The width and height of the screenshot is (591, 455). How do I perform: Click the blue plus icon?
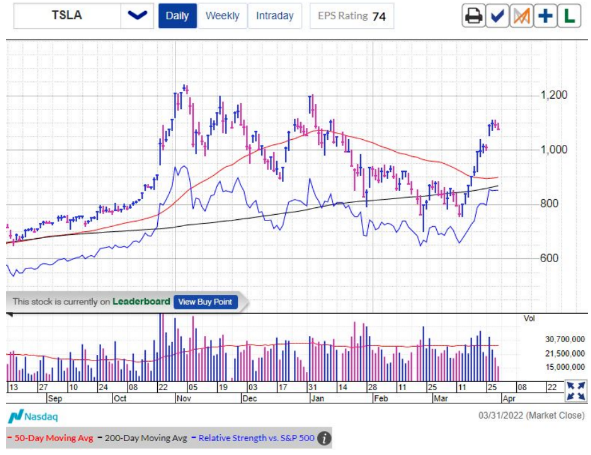[545, 16]
